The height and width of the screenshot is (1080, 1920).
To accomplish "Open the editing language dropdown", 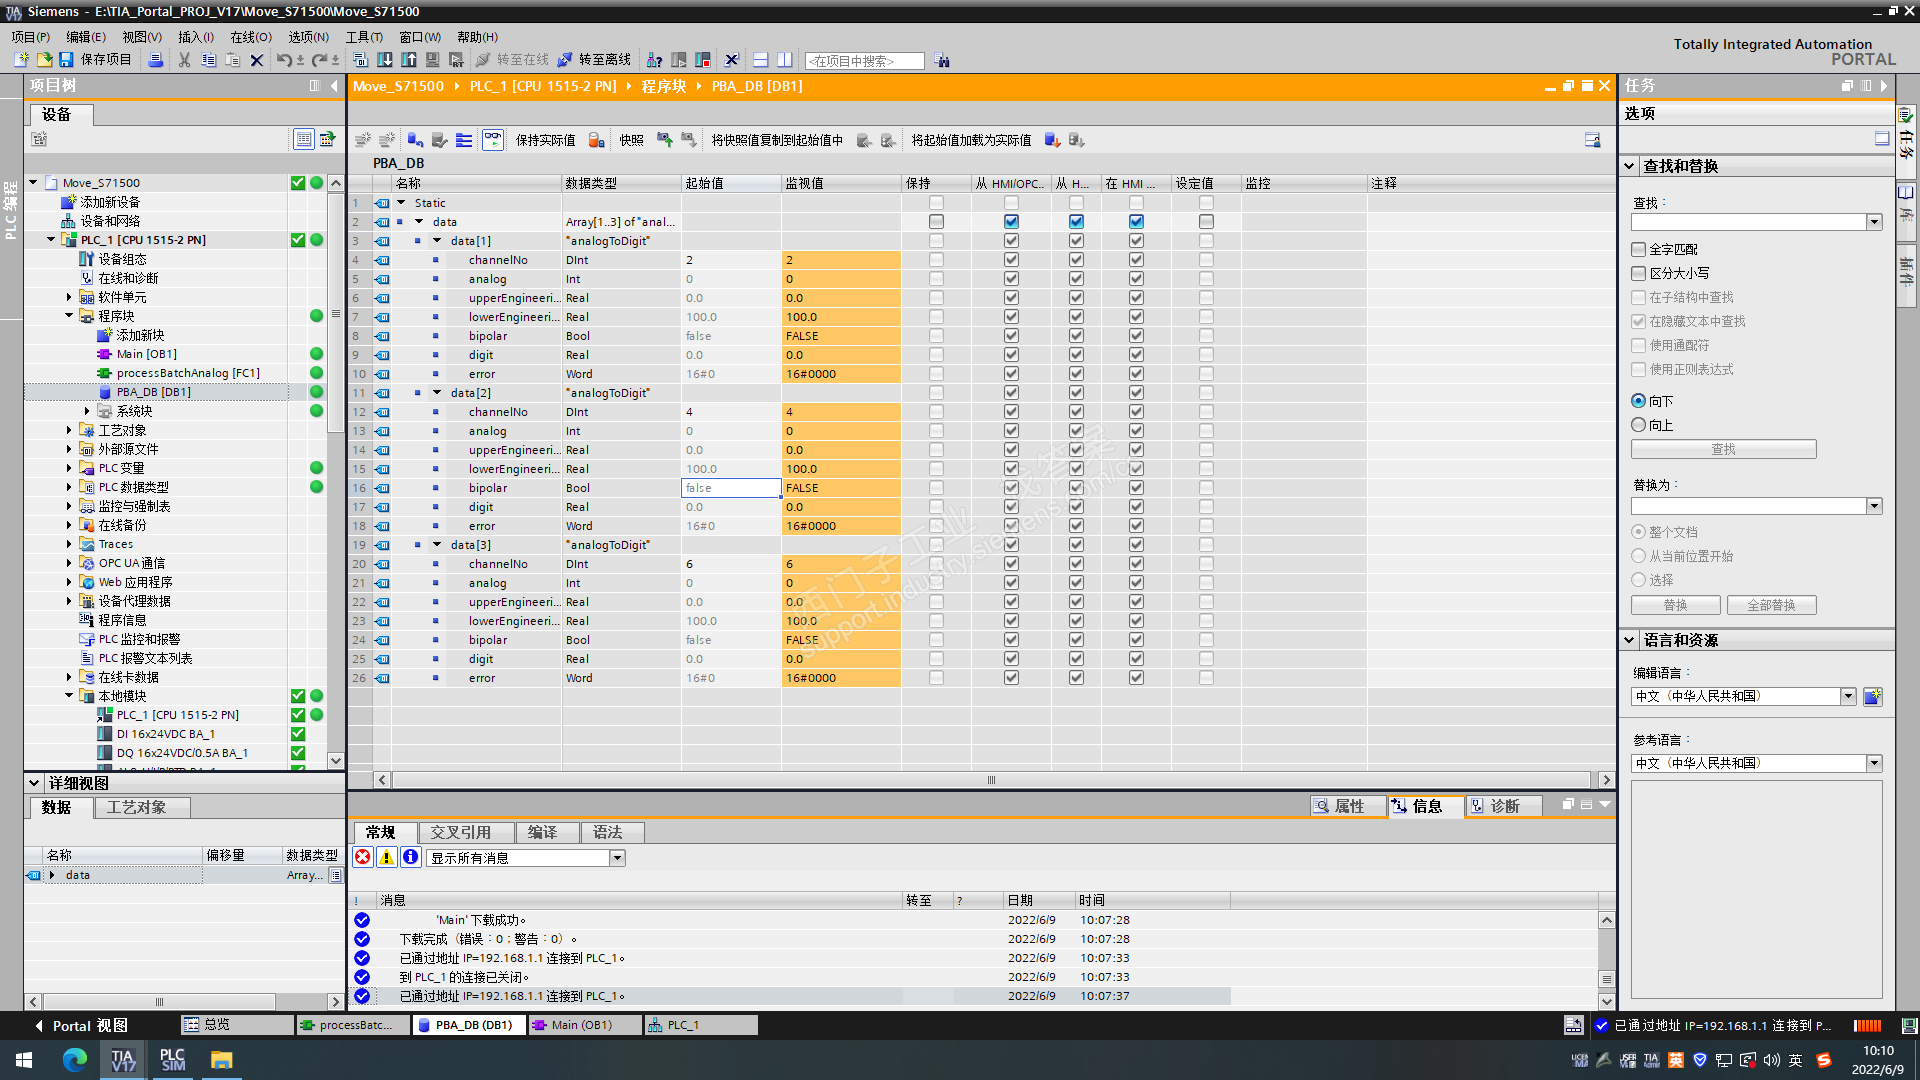I will pyautogui.click(x=1847, y=696).
